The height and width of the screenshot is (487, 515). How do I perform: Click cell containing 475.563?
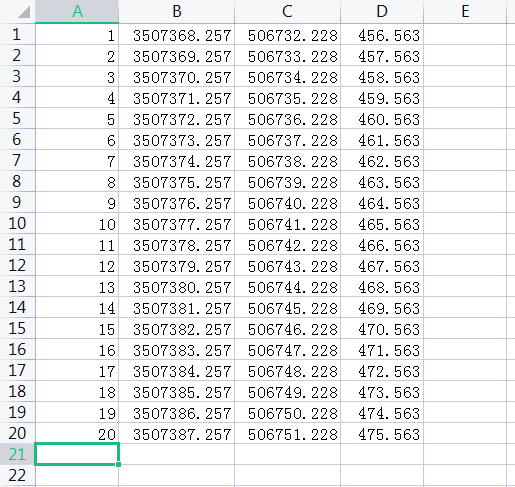382,433
